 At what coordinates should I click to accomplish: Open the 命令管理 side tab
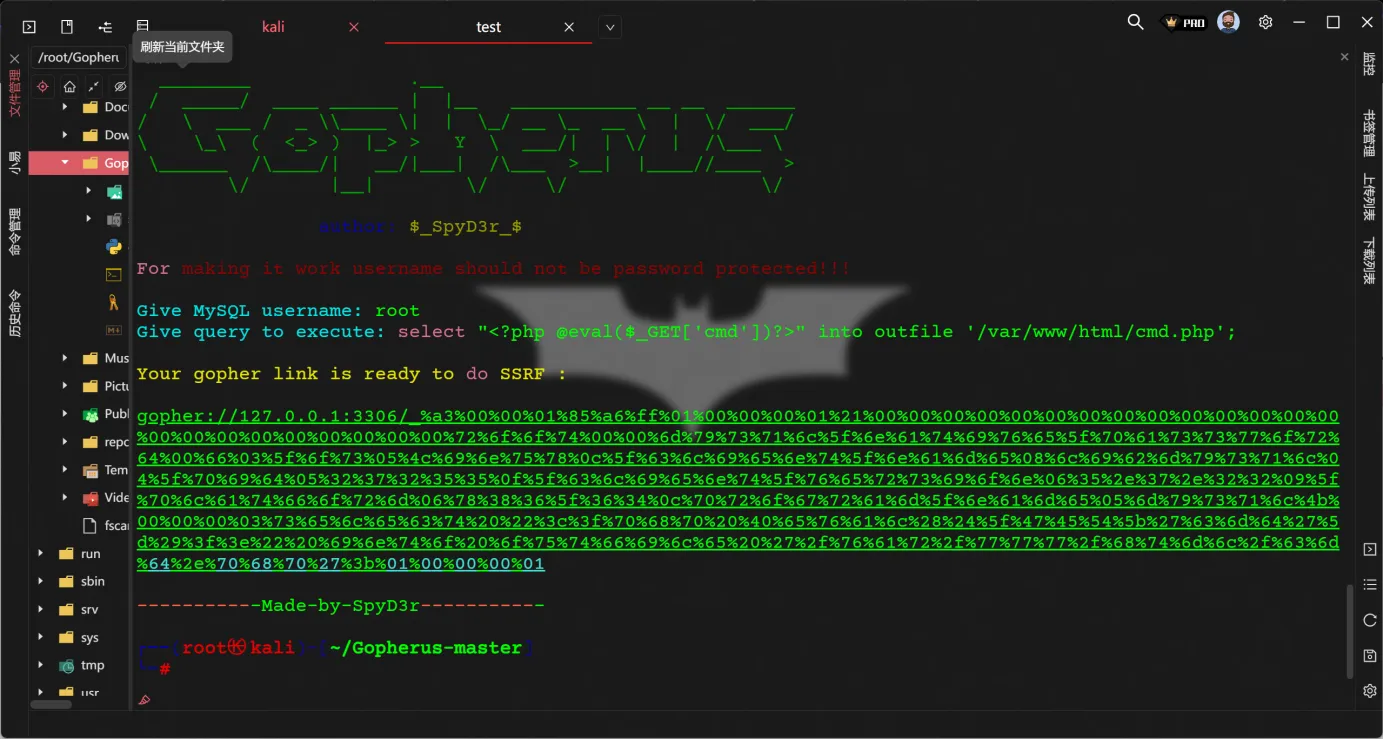coord(14,232)
